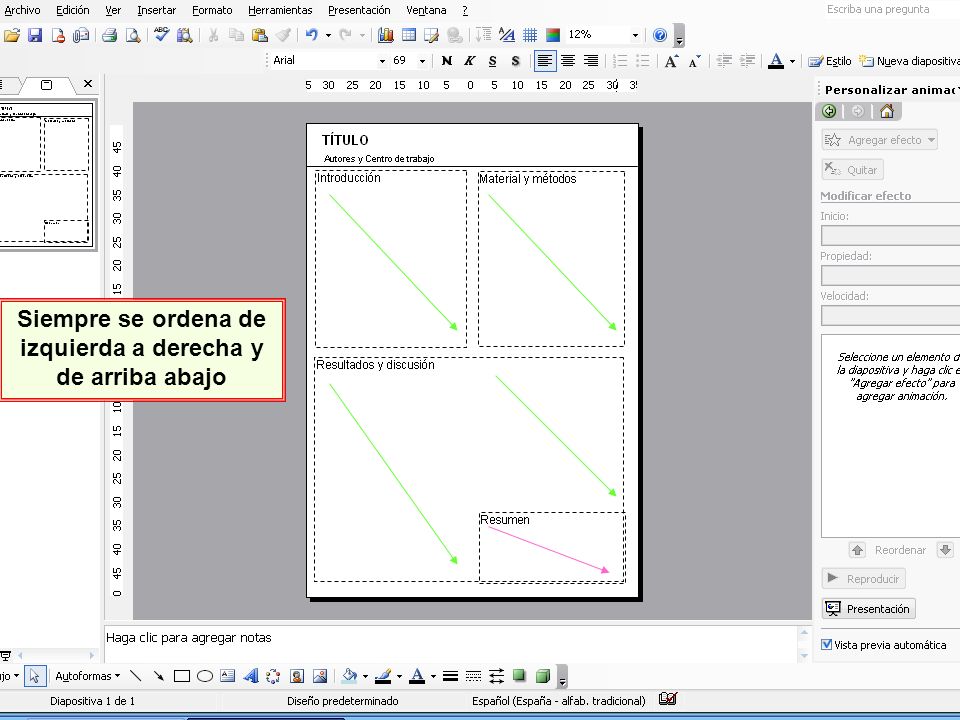Open the font size 69 dropdown
960x720 pixels.
[x=422, y=61]
